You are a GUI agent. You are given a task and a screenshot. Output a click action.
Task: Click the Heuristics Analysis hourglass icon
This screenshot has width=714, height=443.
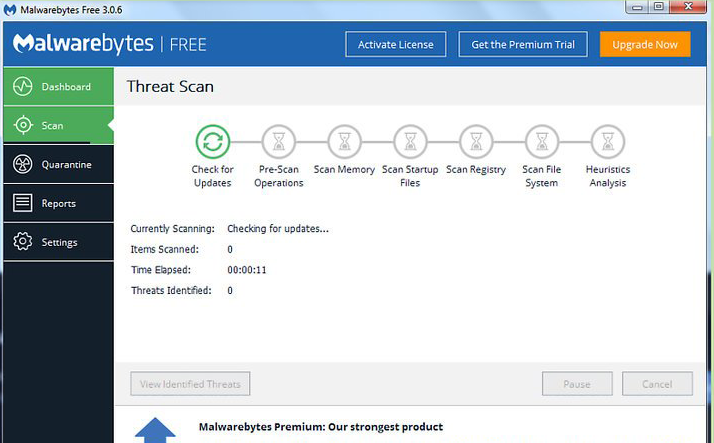[x=608, y=142]
